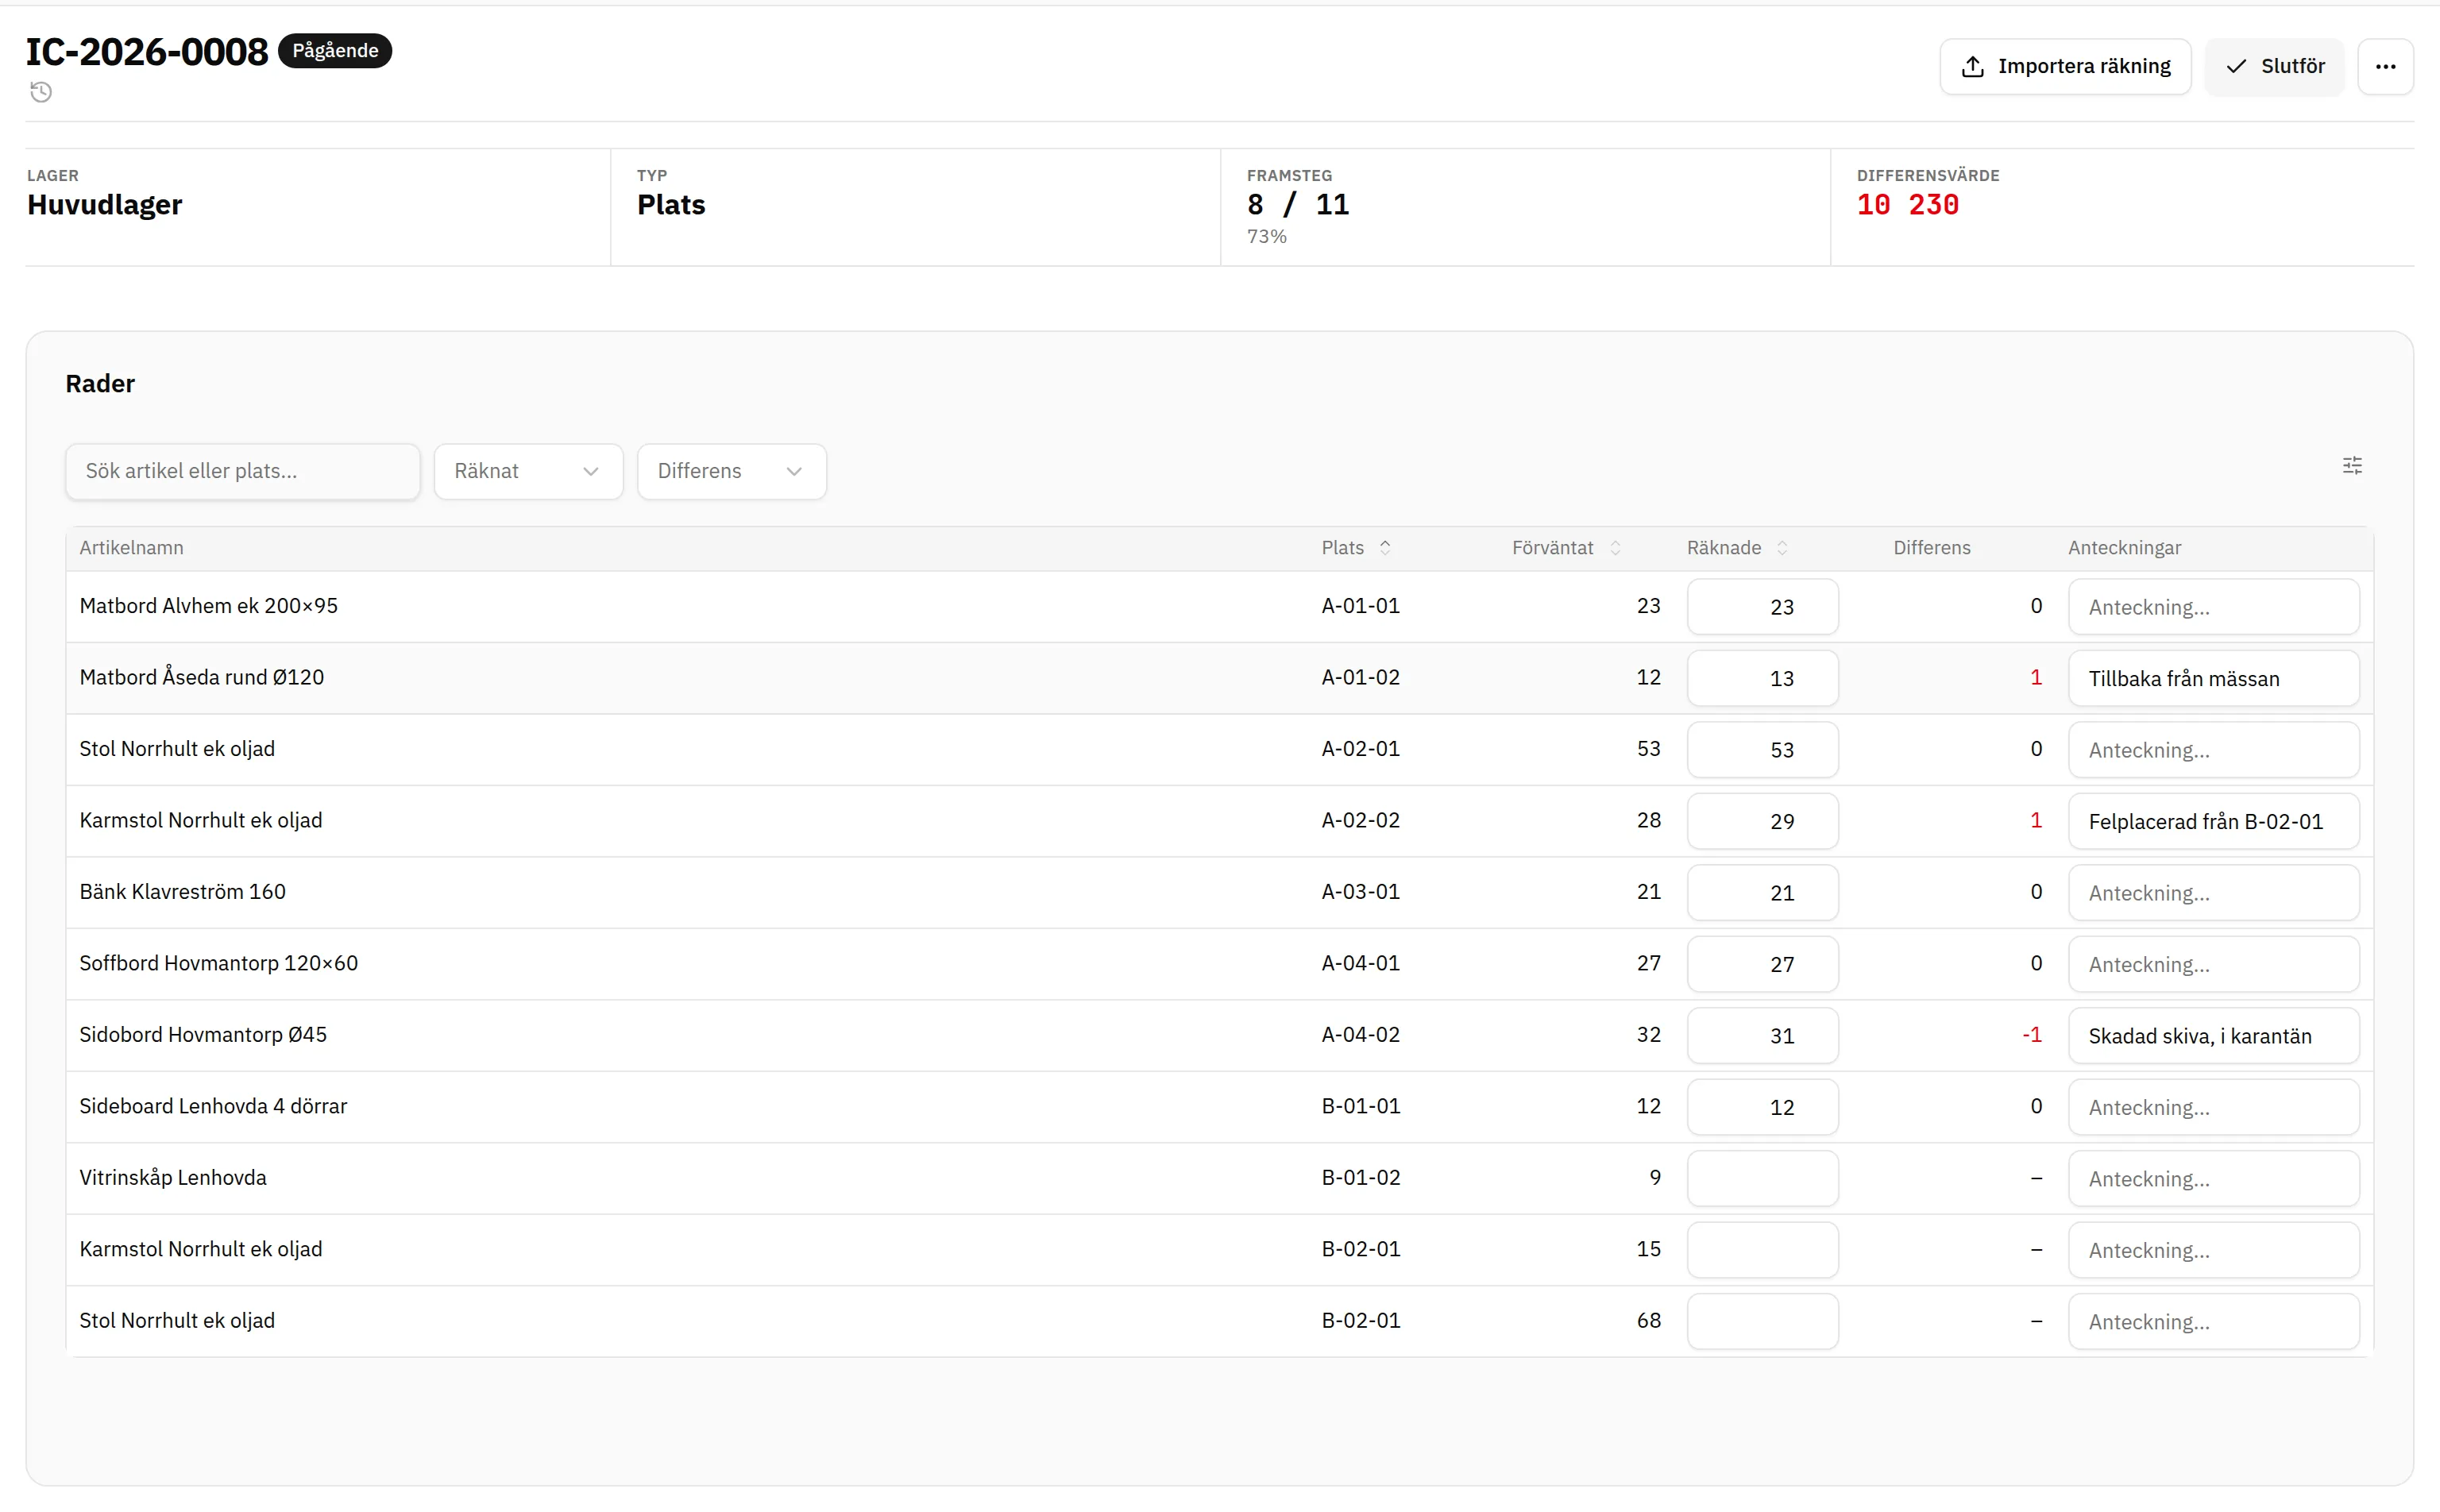This screenshot has height=1512, width=2440.
Task: Click the Artikelnamn column header
Action: pyautogui.click(x=131, y=548)
